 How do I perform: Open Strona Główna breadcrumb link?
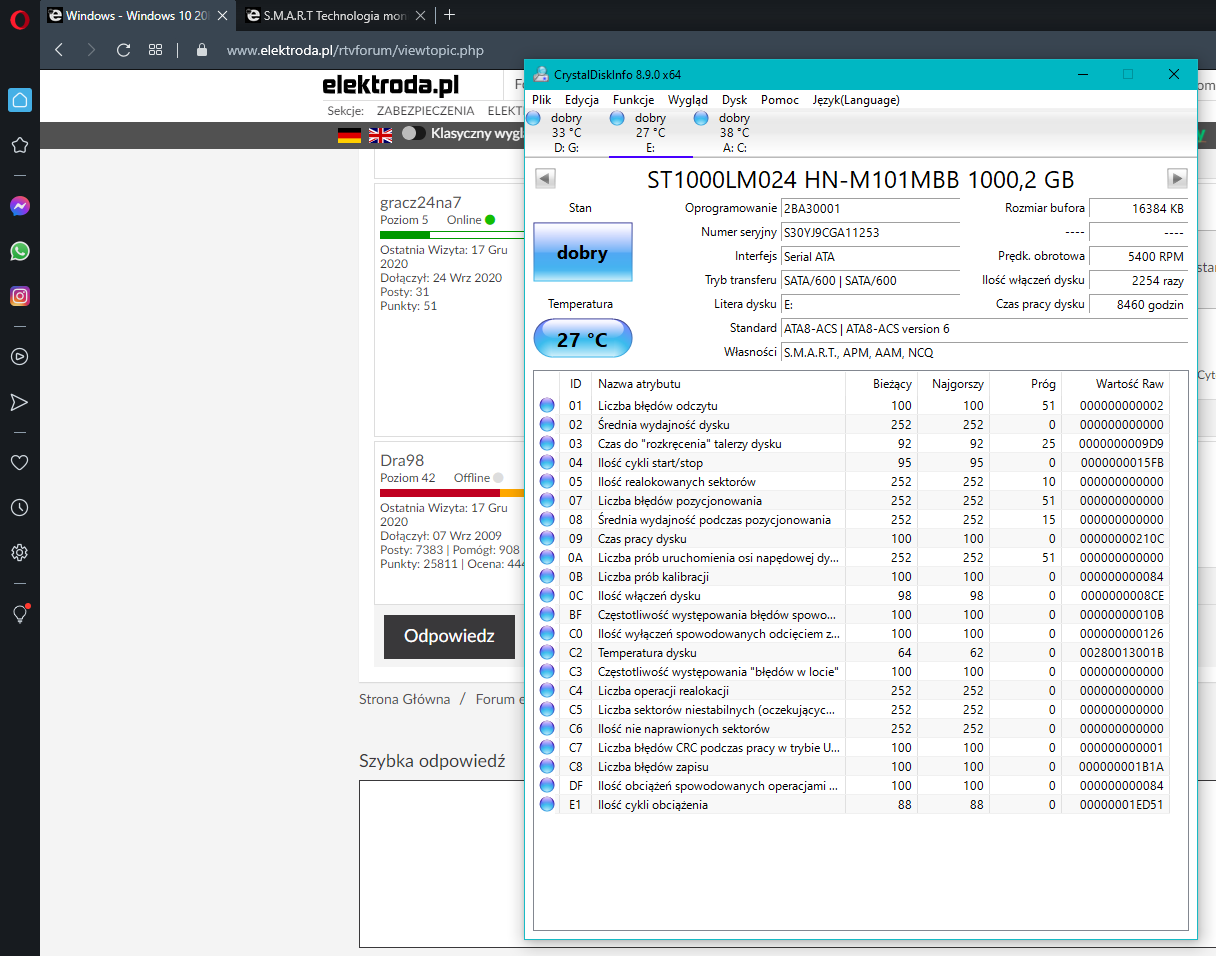405,699
